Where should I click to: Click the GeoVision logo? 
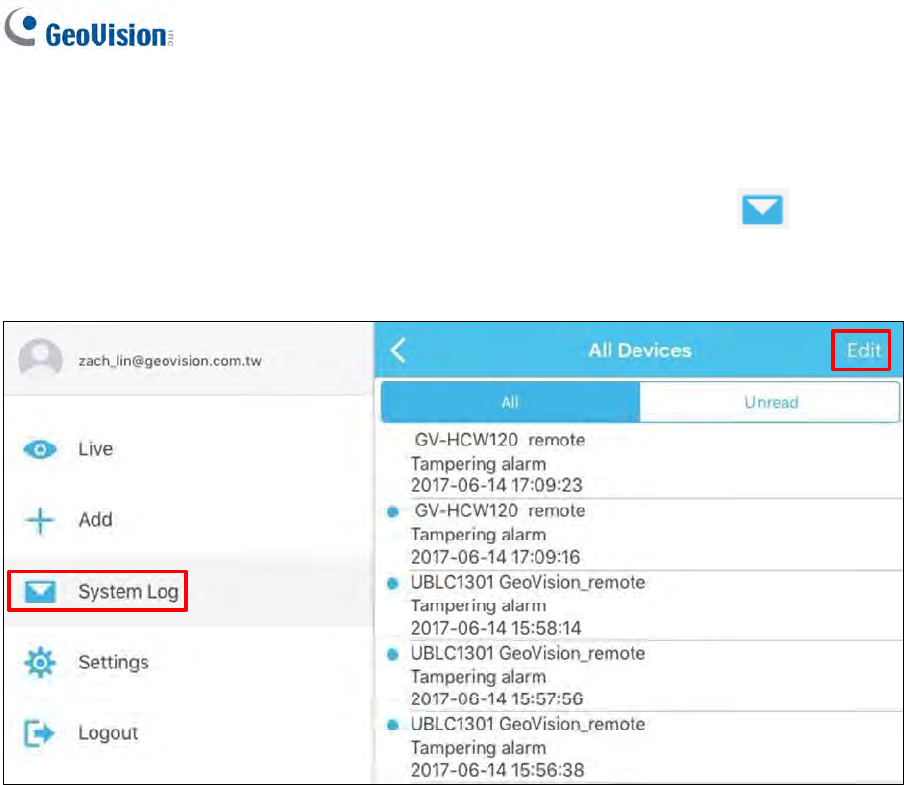[89, 29]
